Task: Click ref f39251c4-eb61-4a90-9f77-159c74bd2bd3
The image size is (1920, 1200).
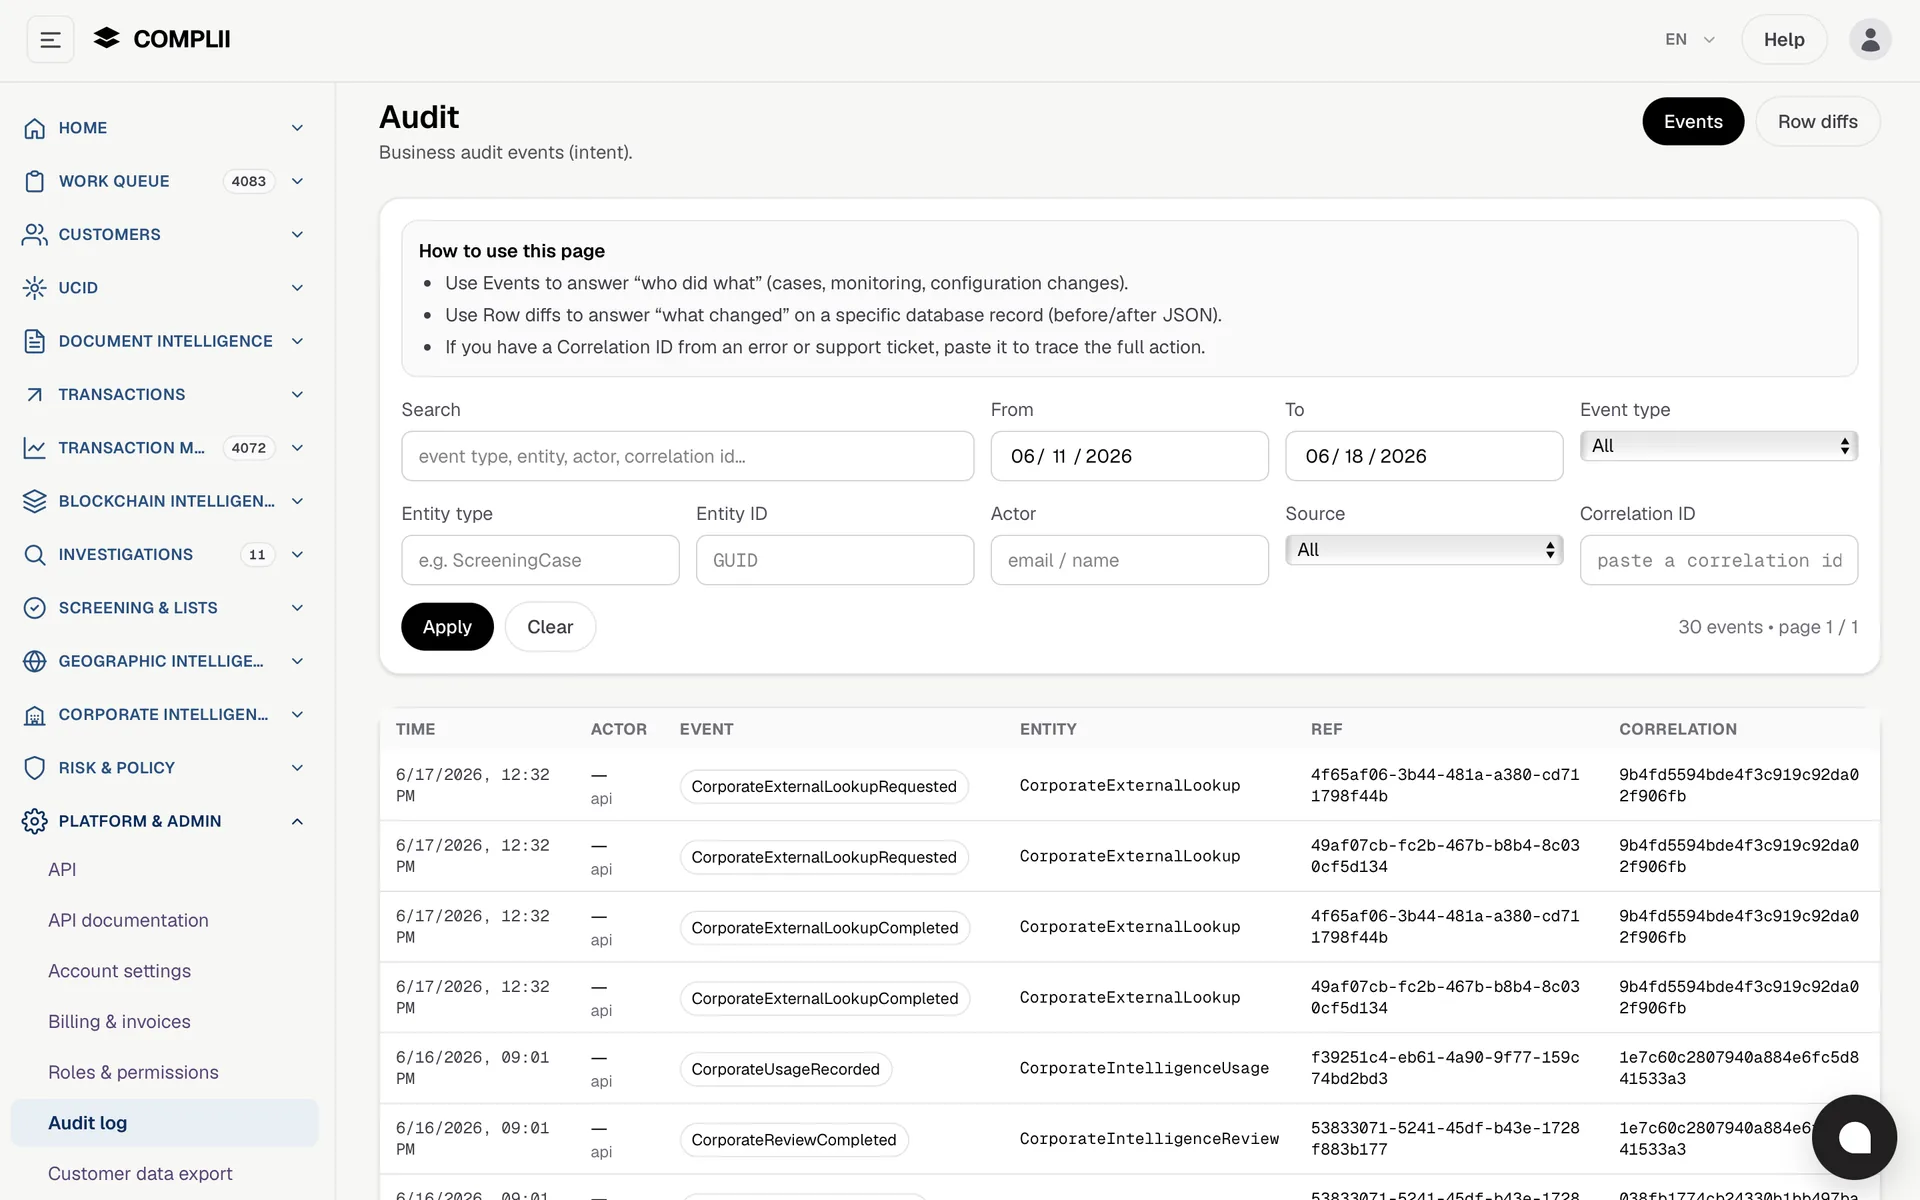Action: (x=1445, y=1068)
